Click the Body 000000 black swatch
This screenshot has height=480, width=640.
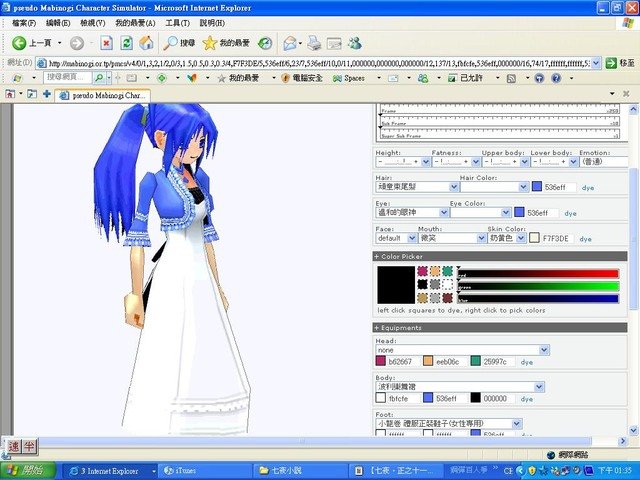click(x=476, y=398)
